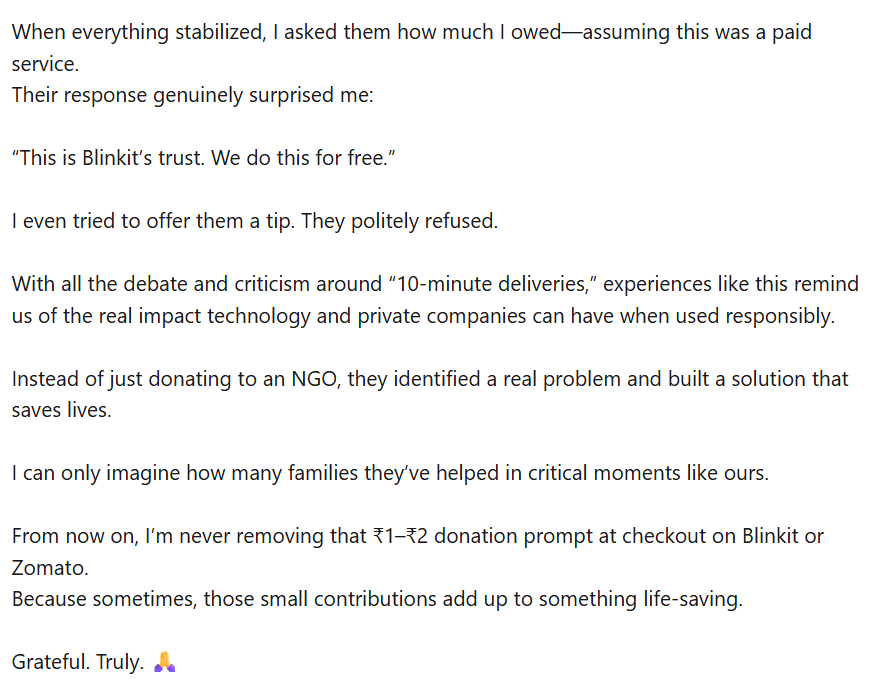The image size is (871, 682).
Task: Click the folded hands emoji
Action: pos(165,662)
